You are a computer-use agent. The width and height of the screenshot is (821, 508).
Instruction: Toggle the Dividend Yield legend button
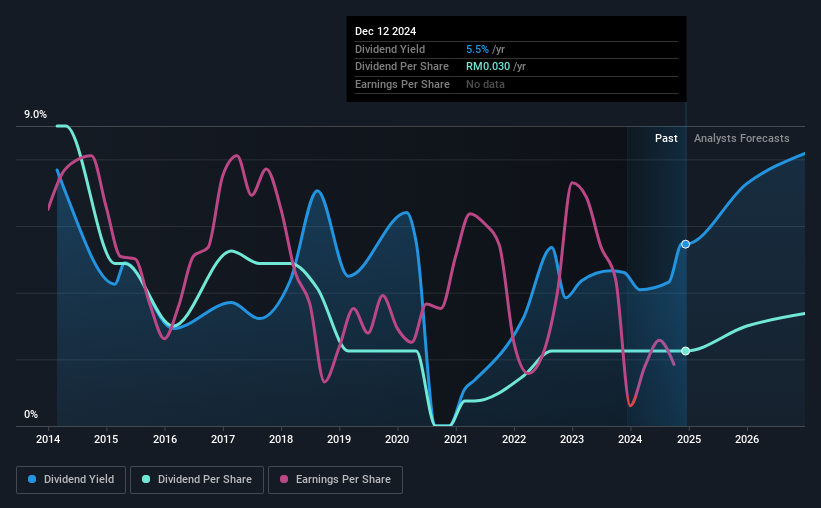pos(71,480)
